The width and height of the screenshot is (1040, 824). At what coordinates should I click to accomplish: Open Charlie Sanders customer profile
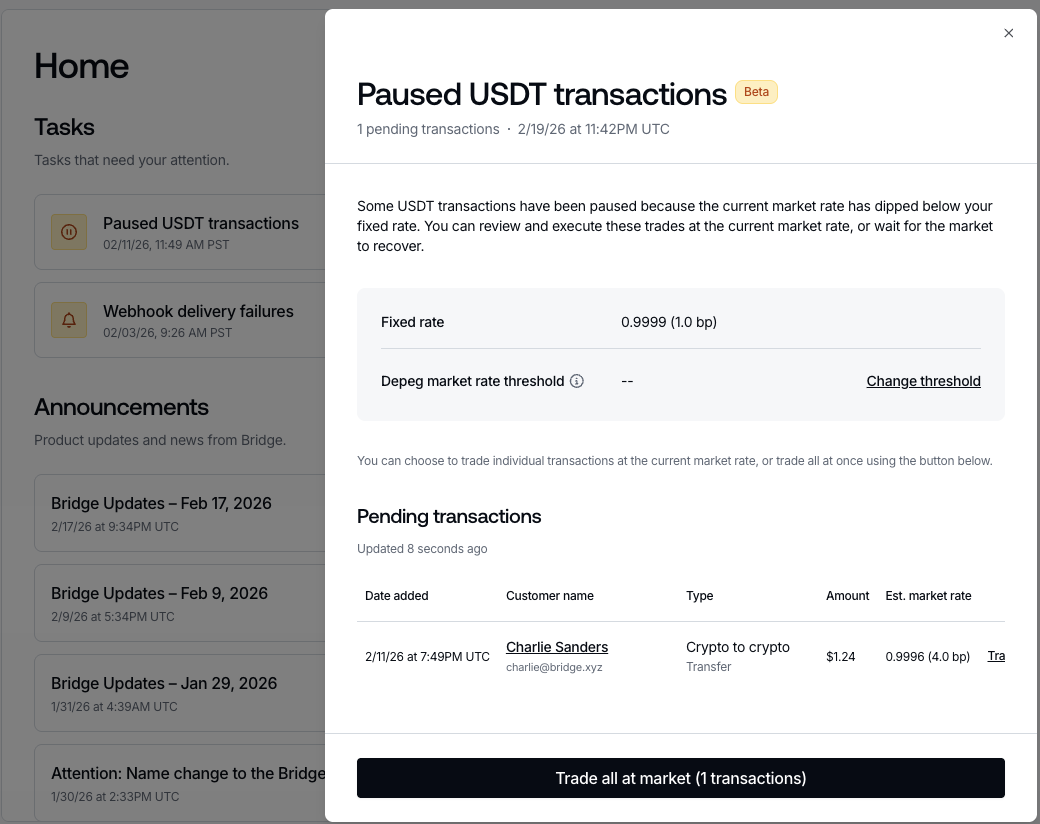pyautogui.click(x=557, y=647)
